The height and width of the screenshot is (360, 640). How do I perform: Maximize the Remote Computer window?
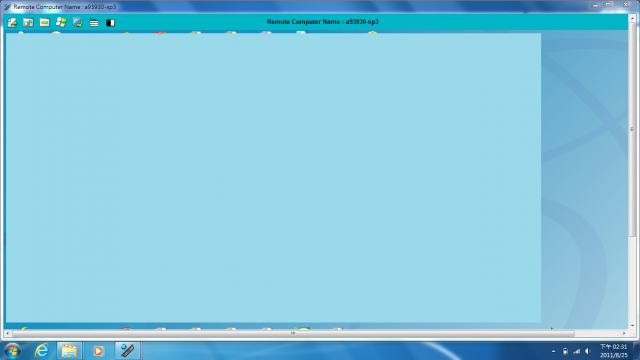tap(608, 5)
